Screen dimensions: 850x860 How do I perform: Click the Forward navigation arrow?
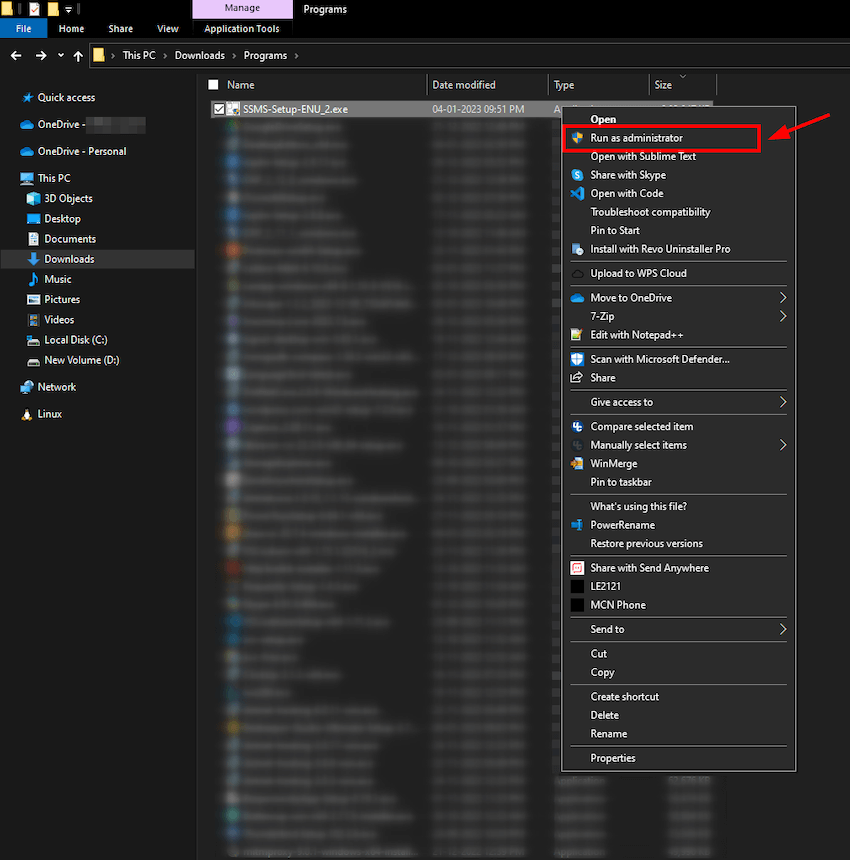click(41, 55)
